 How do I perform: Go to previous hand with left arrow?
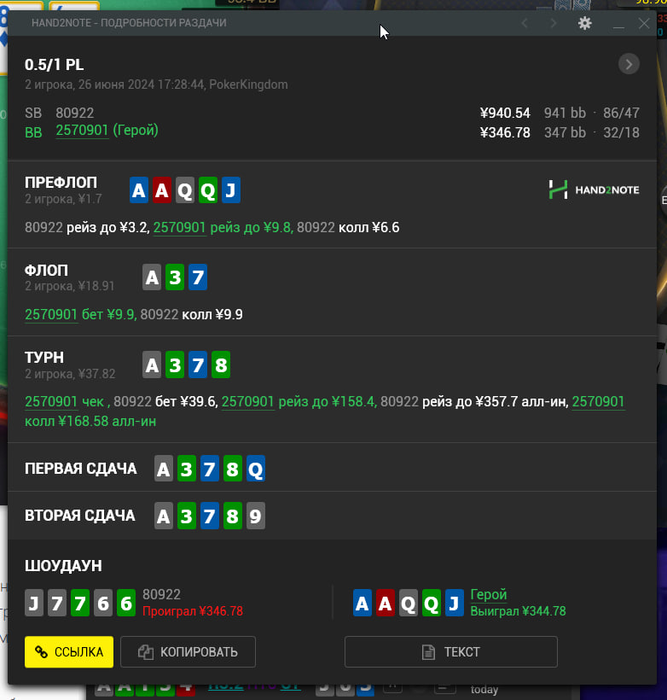525,23
